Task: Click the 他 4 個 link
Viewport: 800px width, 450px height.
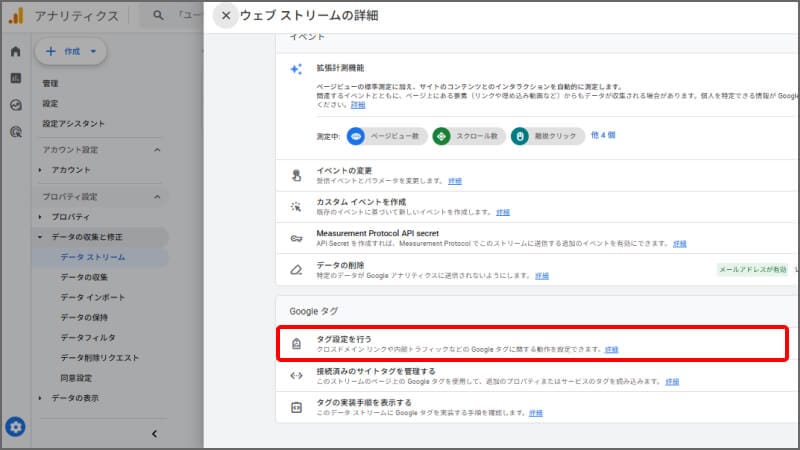Action: (x=603, y=135)
